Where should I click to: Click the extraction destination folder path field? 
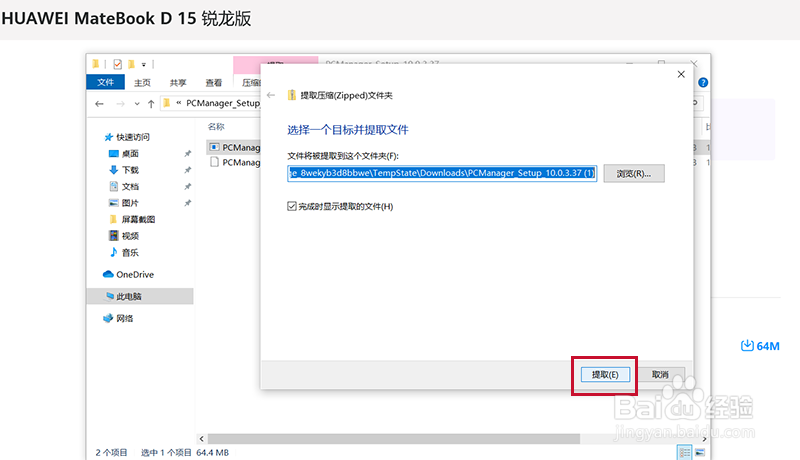(442, 173)
